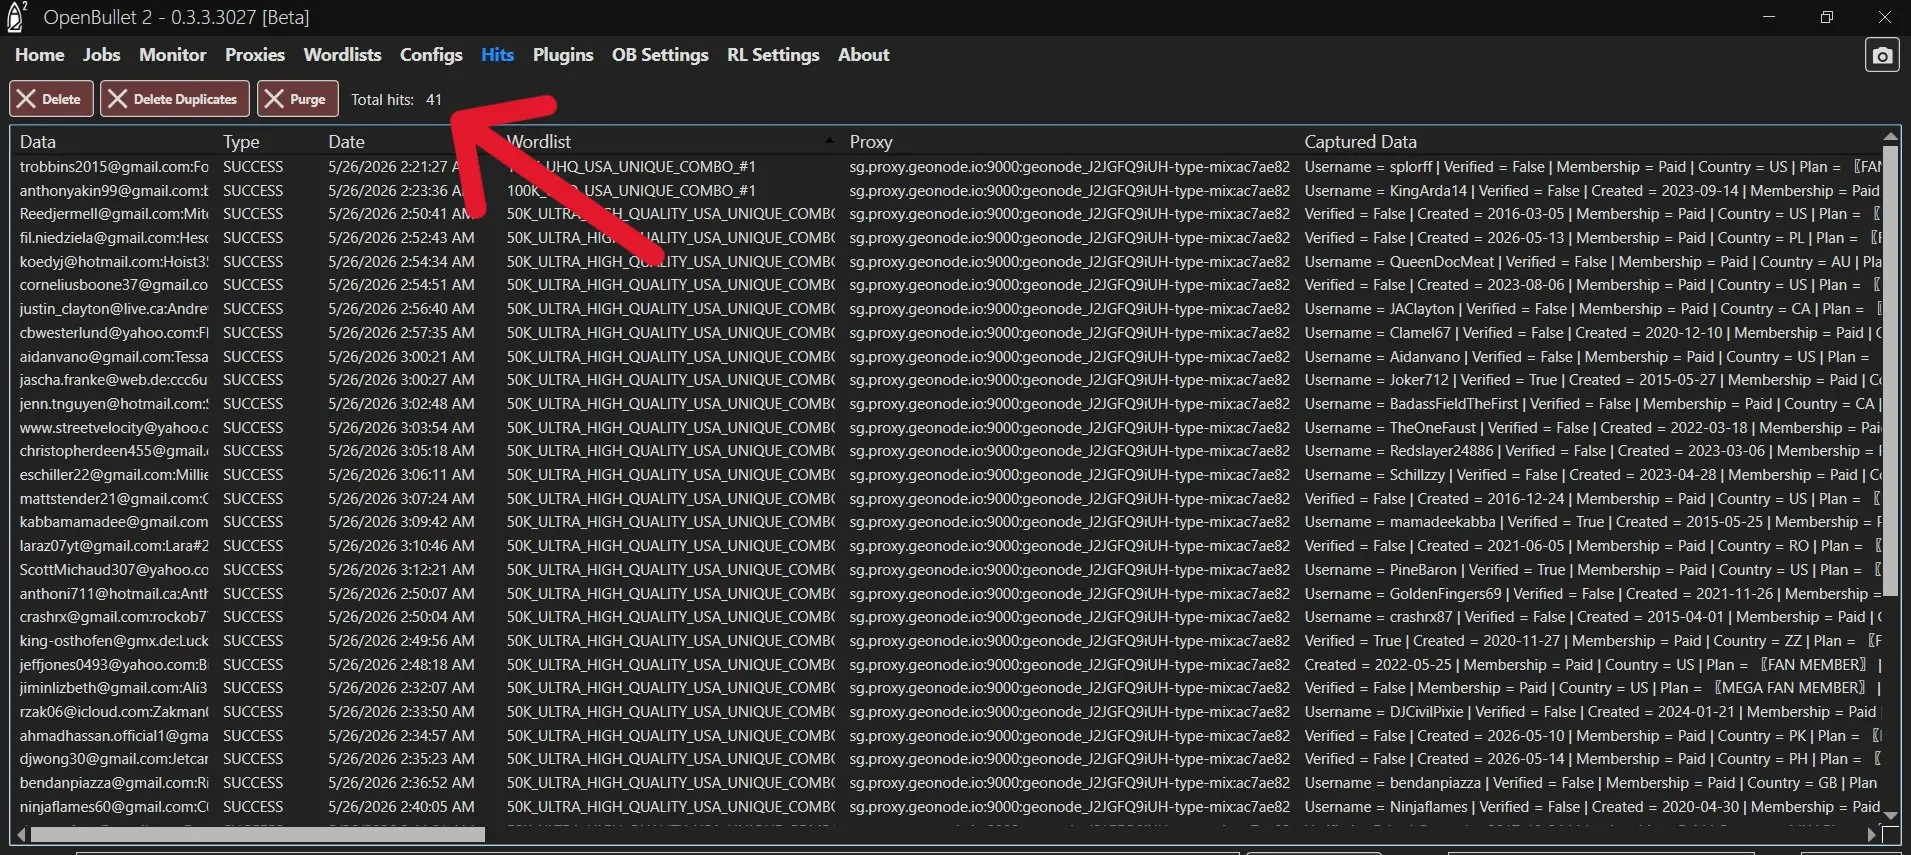The height and width of the screenshot is (855, 1911).
Task: Select the row dated 5/26/2026 3:05:18 AM
Action: (947, 451)
